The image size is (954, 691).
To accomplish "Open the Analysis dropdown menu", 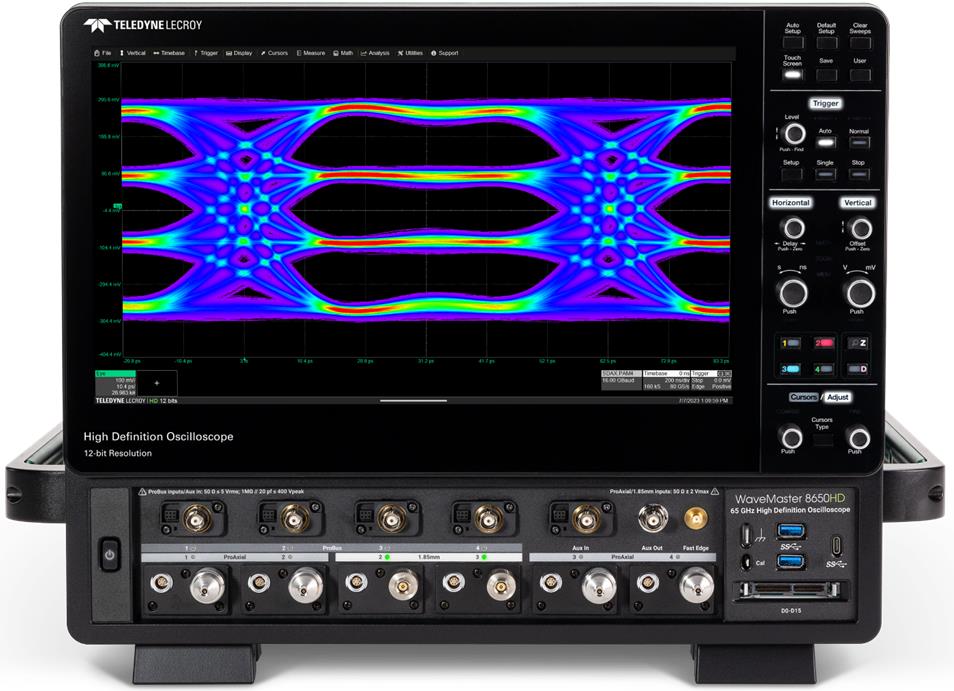I will [x=375, y=52].
